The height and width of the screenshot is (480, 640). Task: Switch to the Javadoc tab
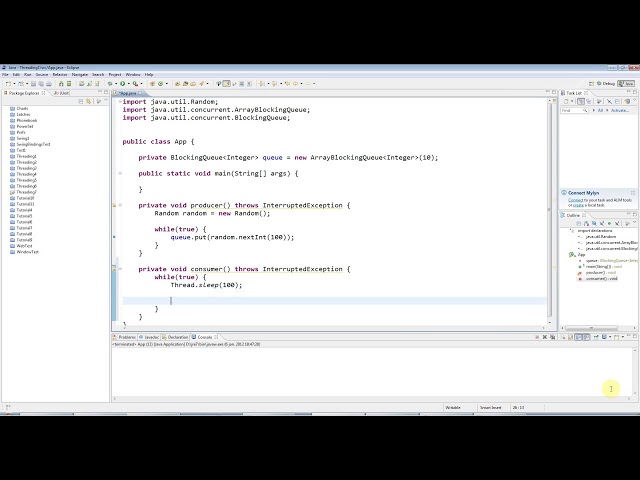point(149,337)
